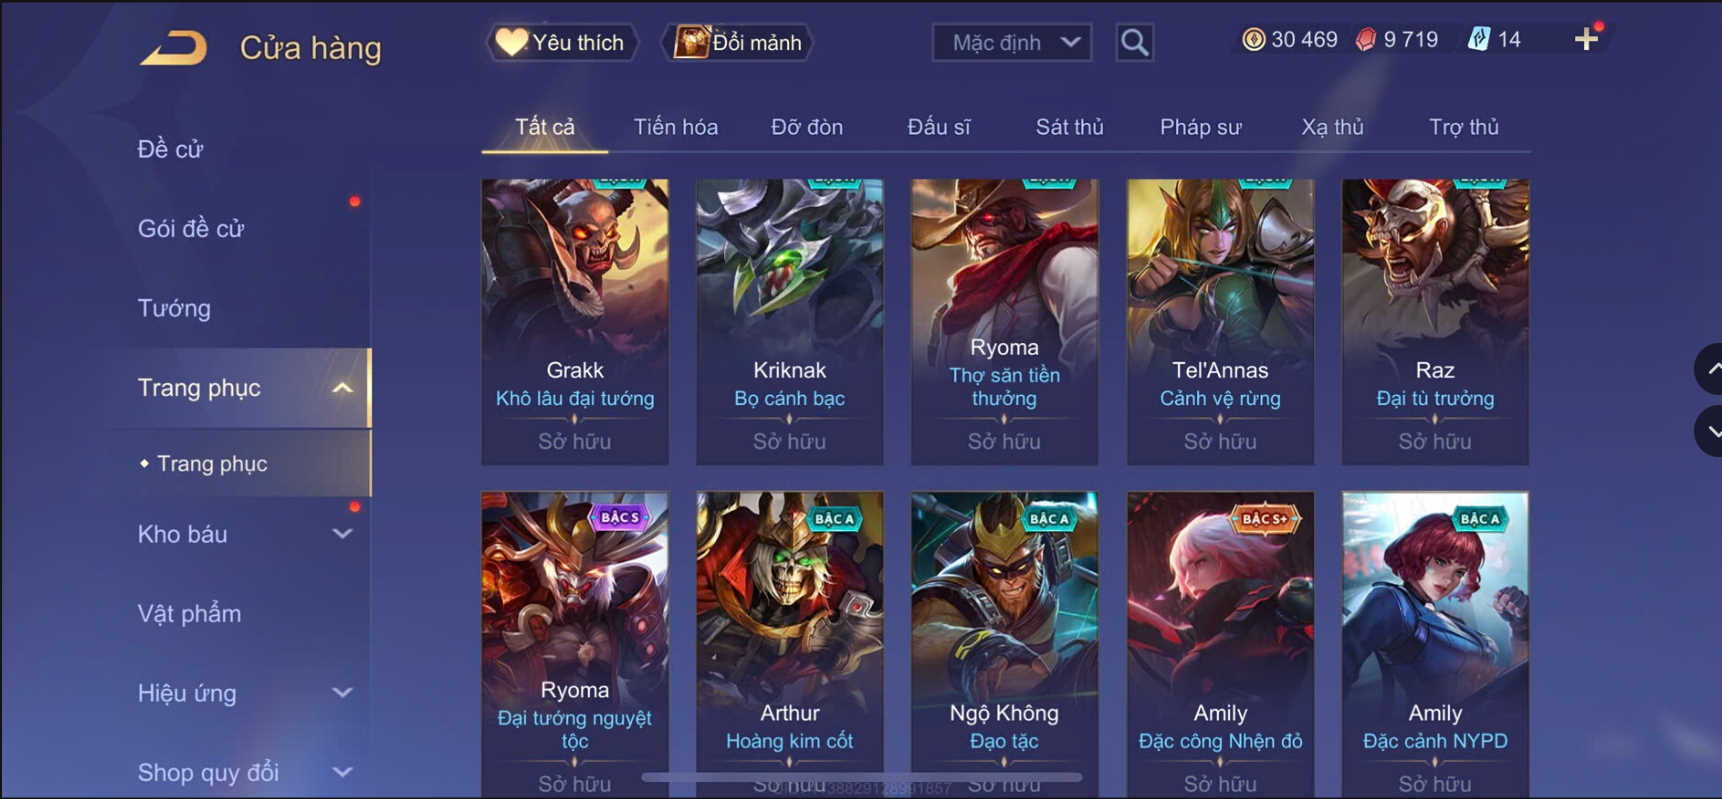
Task: Open Đổi mảnh fragment exchange
Action: tap(739, 43)
